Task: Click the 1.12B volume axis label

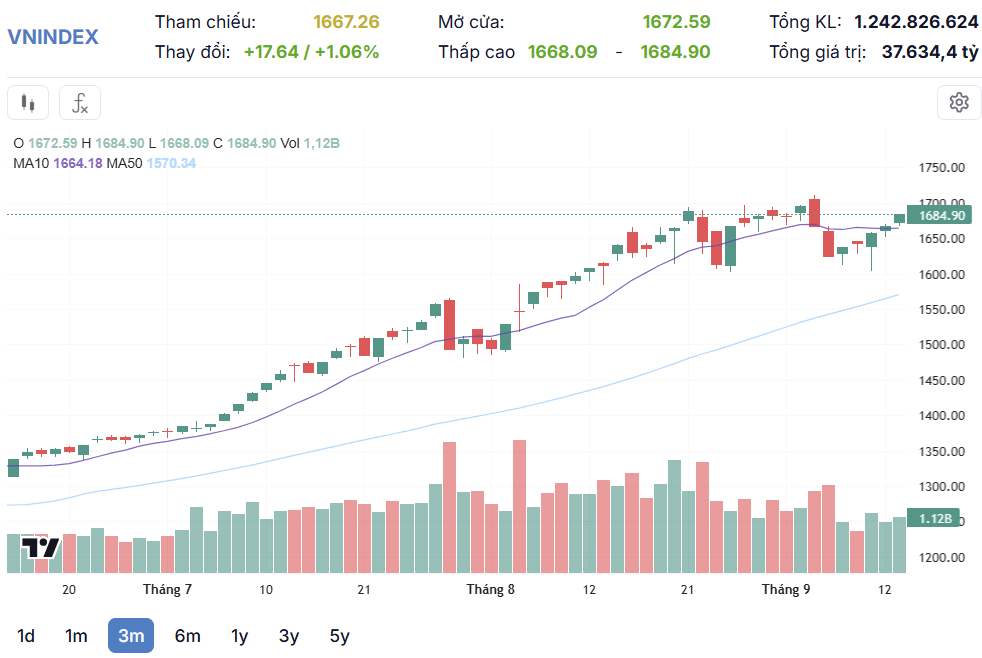Action: (x=934, y=518)
